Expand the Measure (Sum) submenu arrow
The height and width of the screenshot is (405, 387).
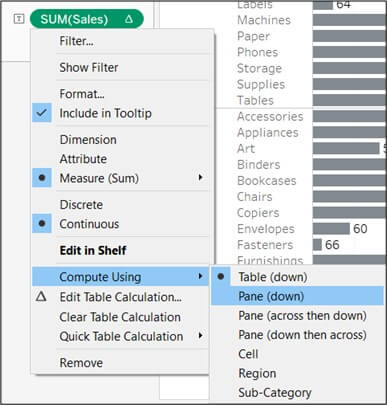coord(200,177)
